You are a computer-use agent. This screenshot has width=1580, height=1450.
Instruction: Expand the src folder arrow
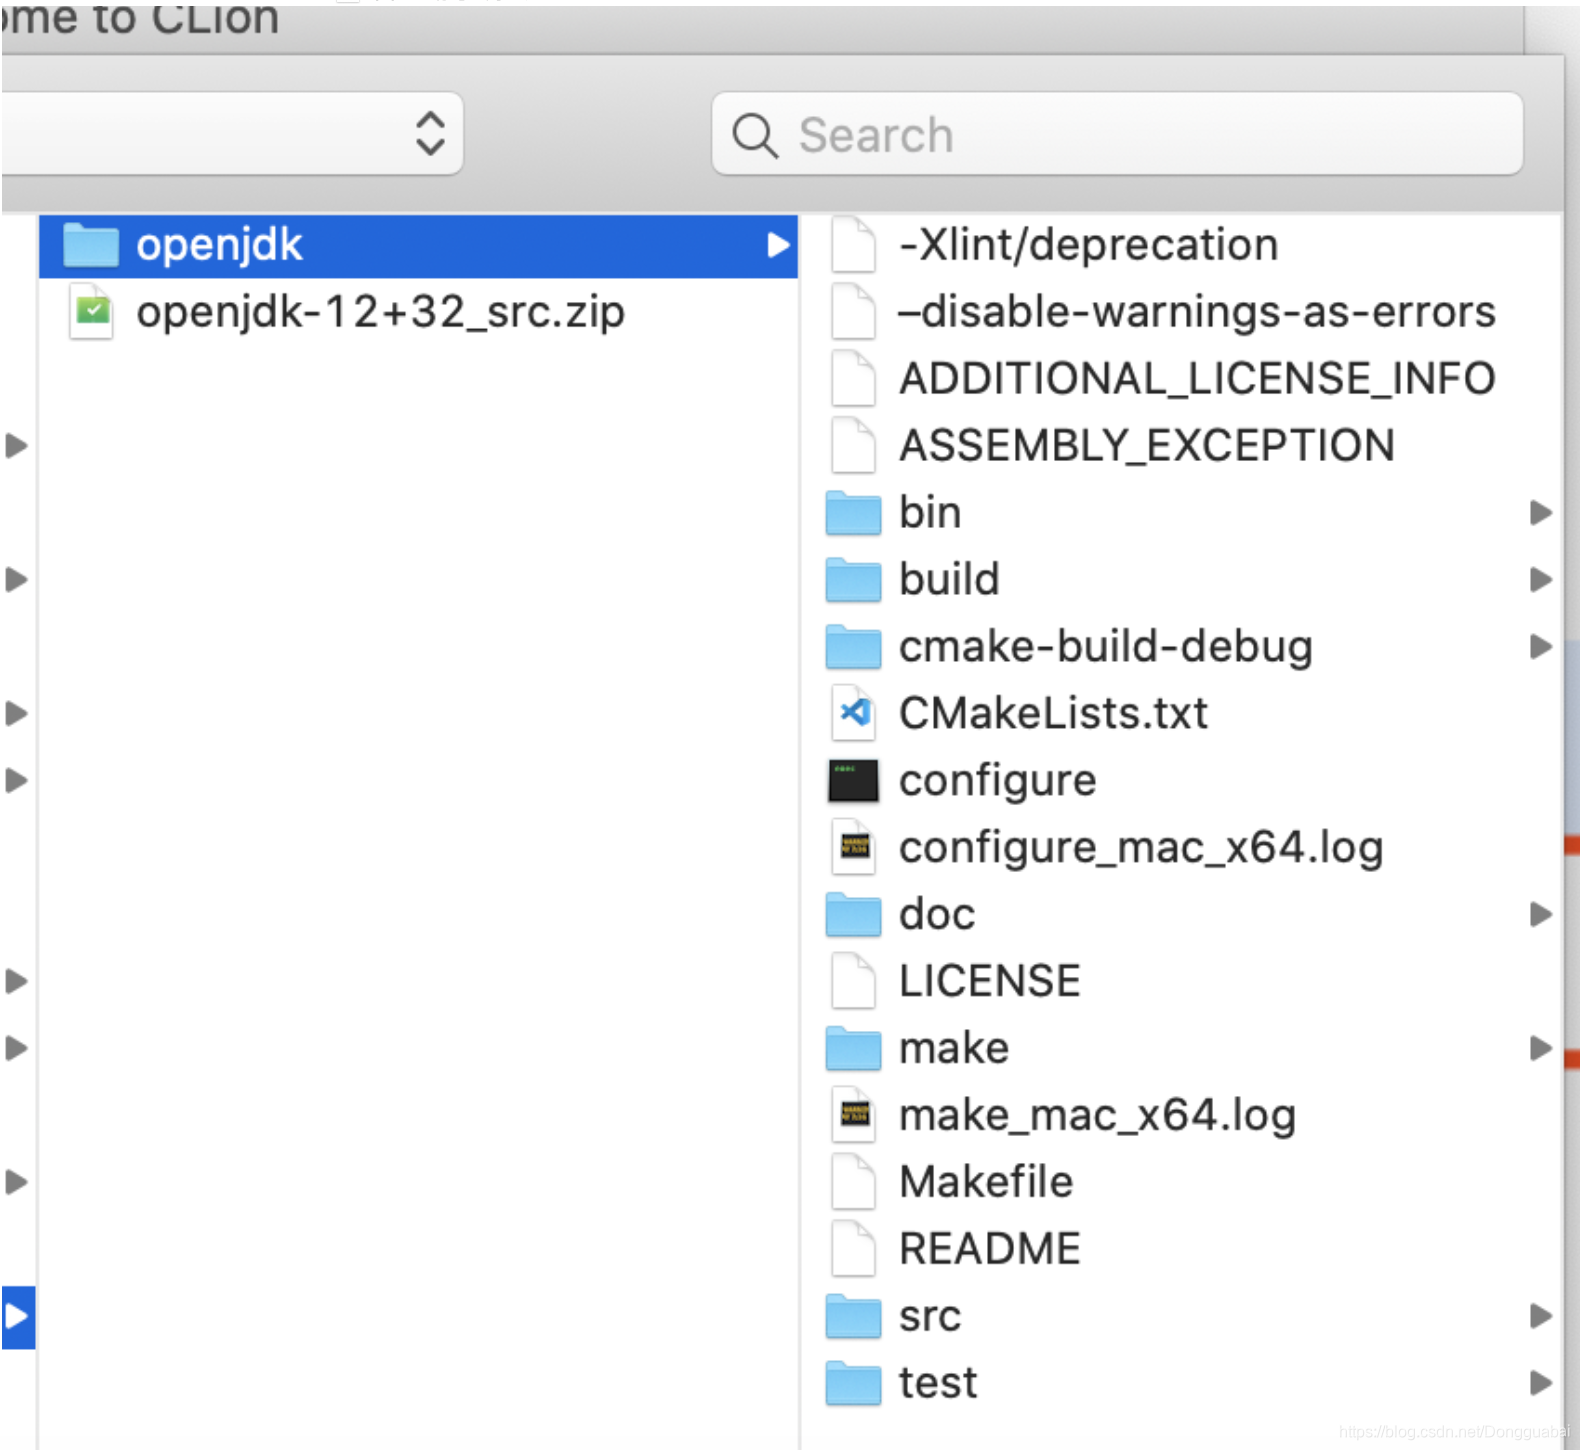pyautogui.click(x=1541, y=1316)
